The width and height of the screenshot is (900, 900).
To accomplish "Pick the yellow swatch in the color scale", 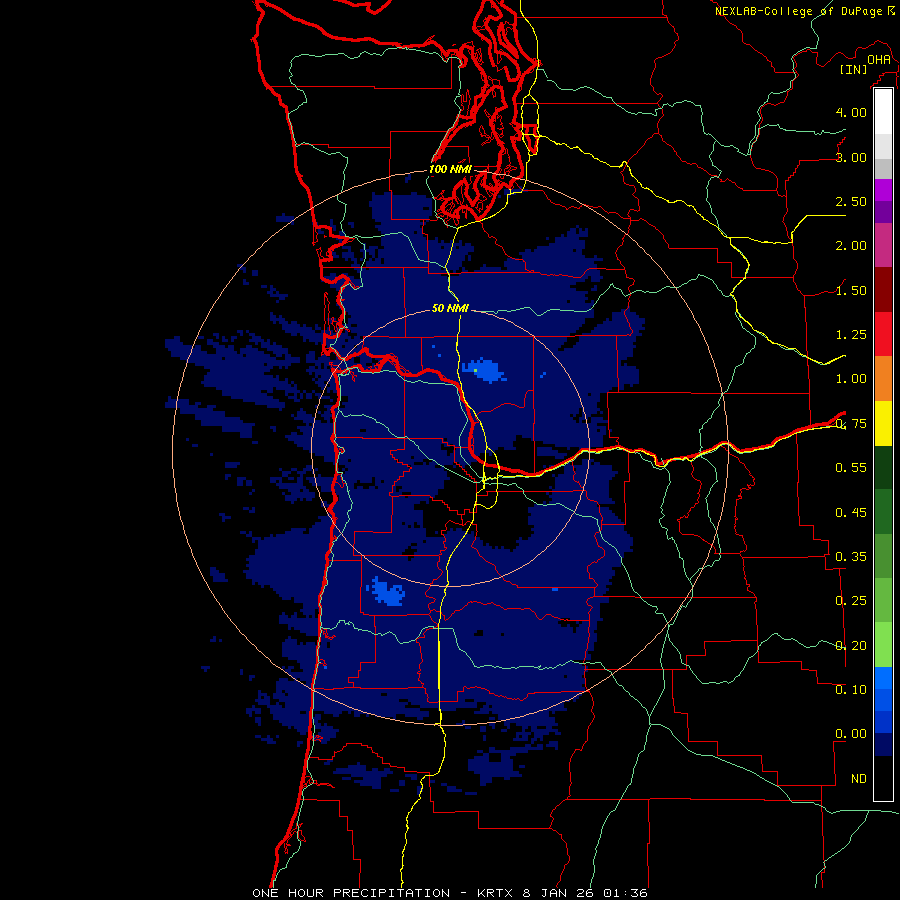I will [883, 423].
